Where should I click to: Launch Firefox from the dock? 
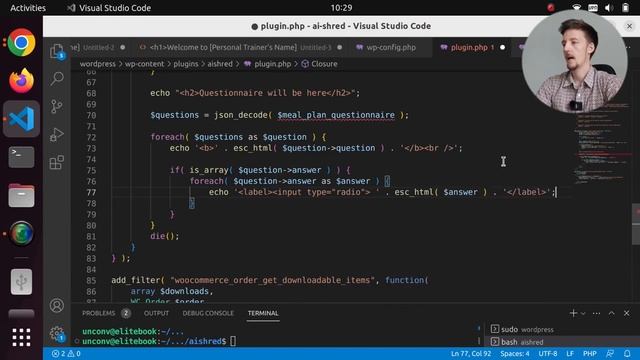click(21, 80)
